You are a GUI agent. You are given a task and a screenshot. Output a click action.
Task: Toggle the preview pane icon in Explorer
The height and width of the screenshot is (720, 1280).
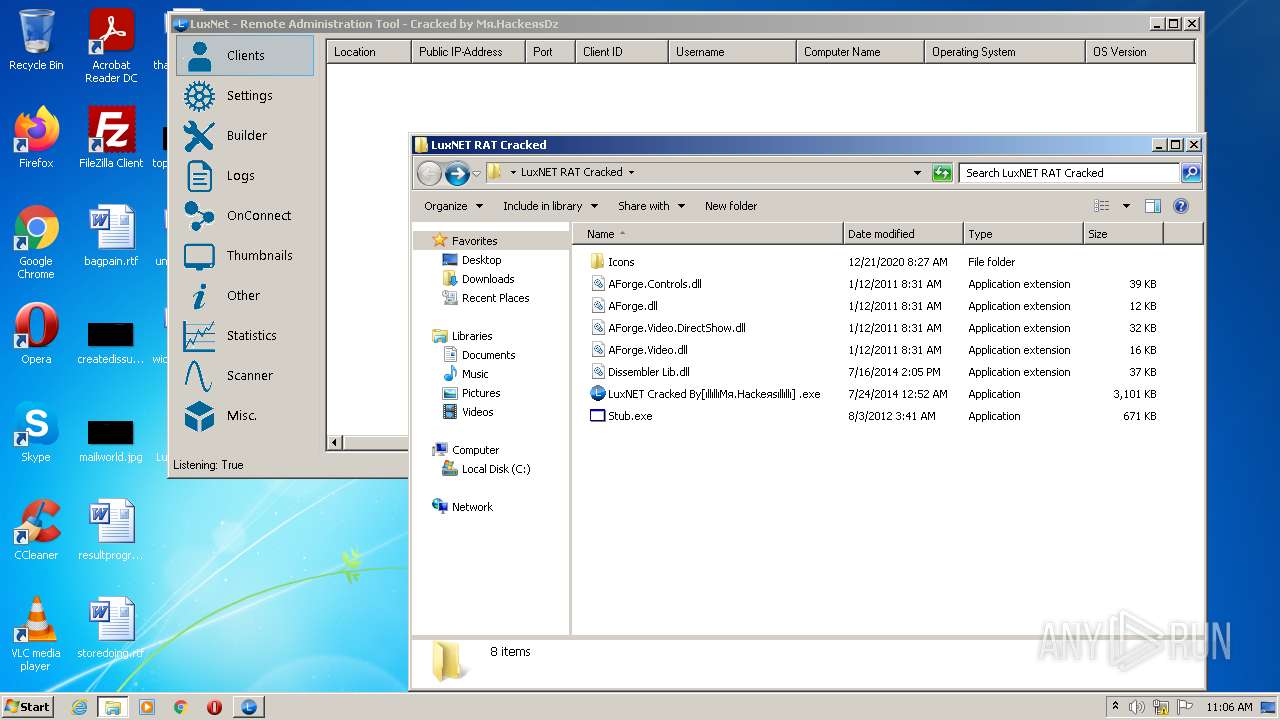pyautogui.click(x=1153, y=206)
